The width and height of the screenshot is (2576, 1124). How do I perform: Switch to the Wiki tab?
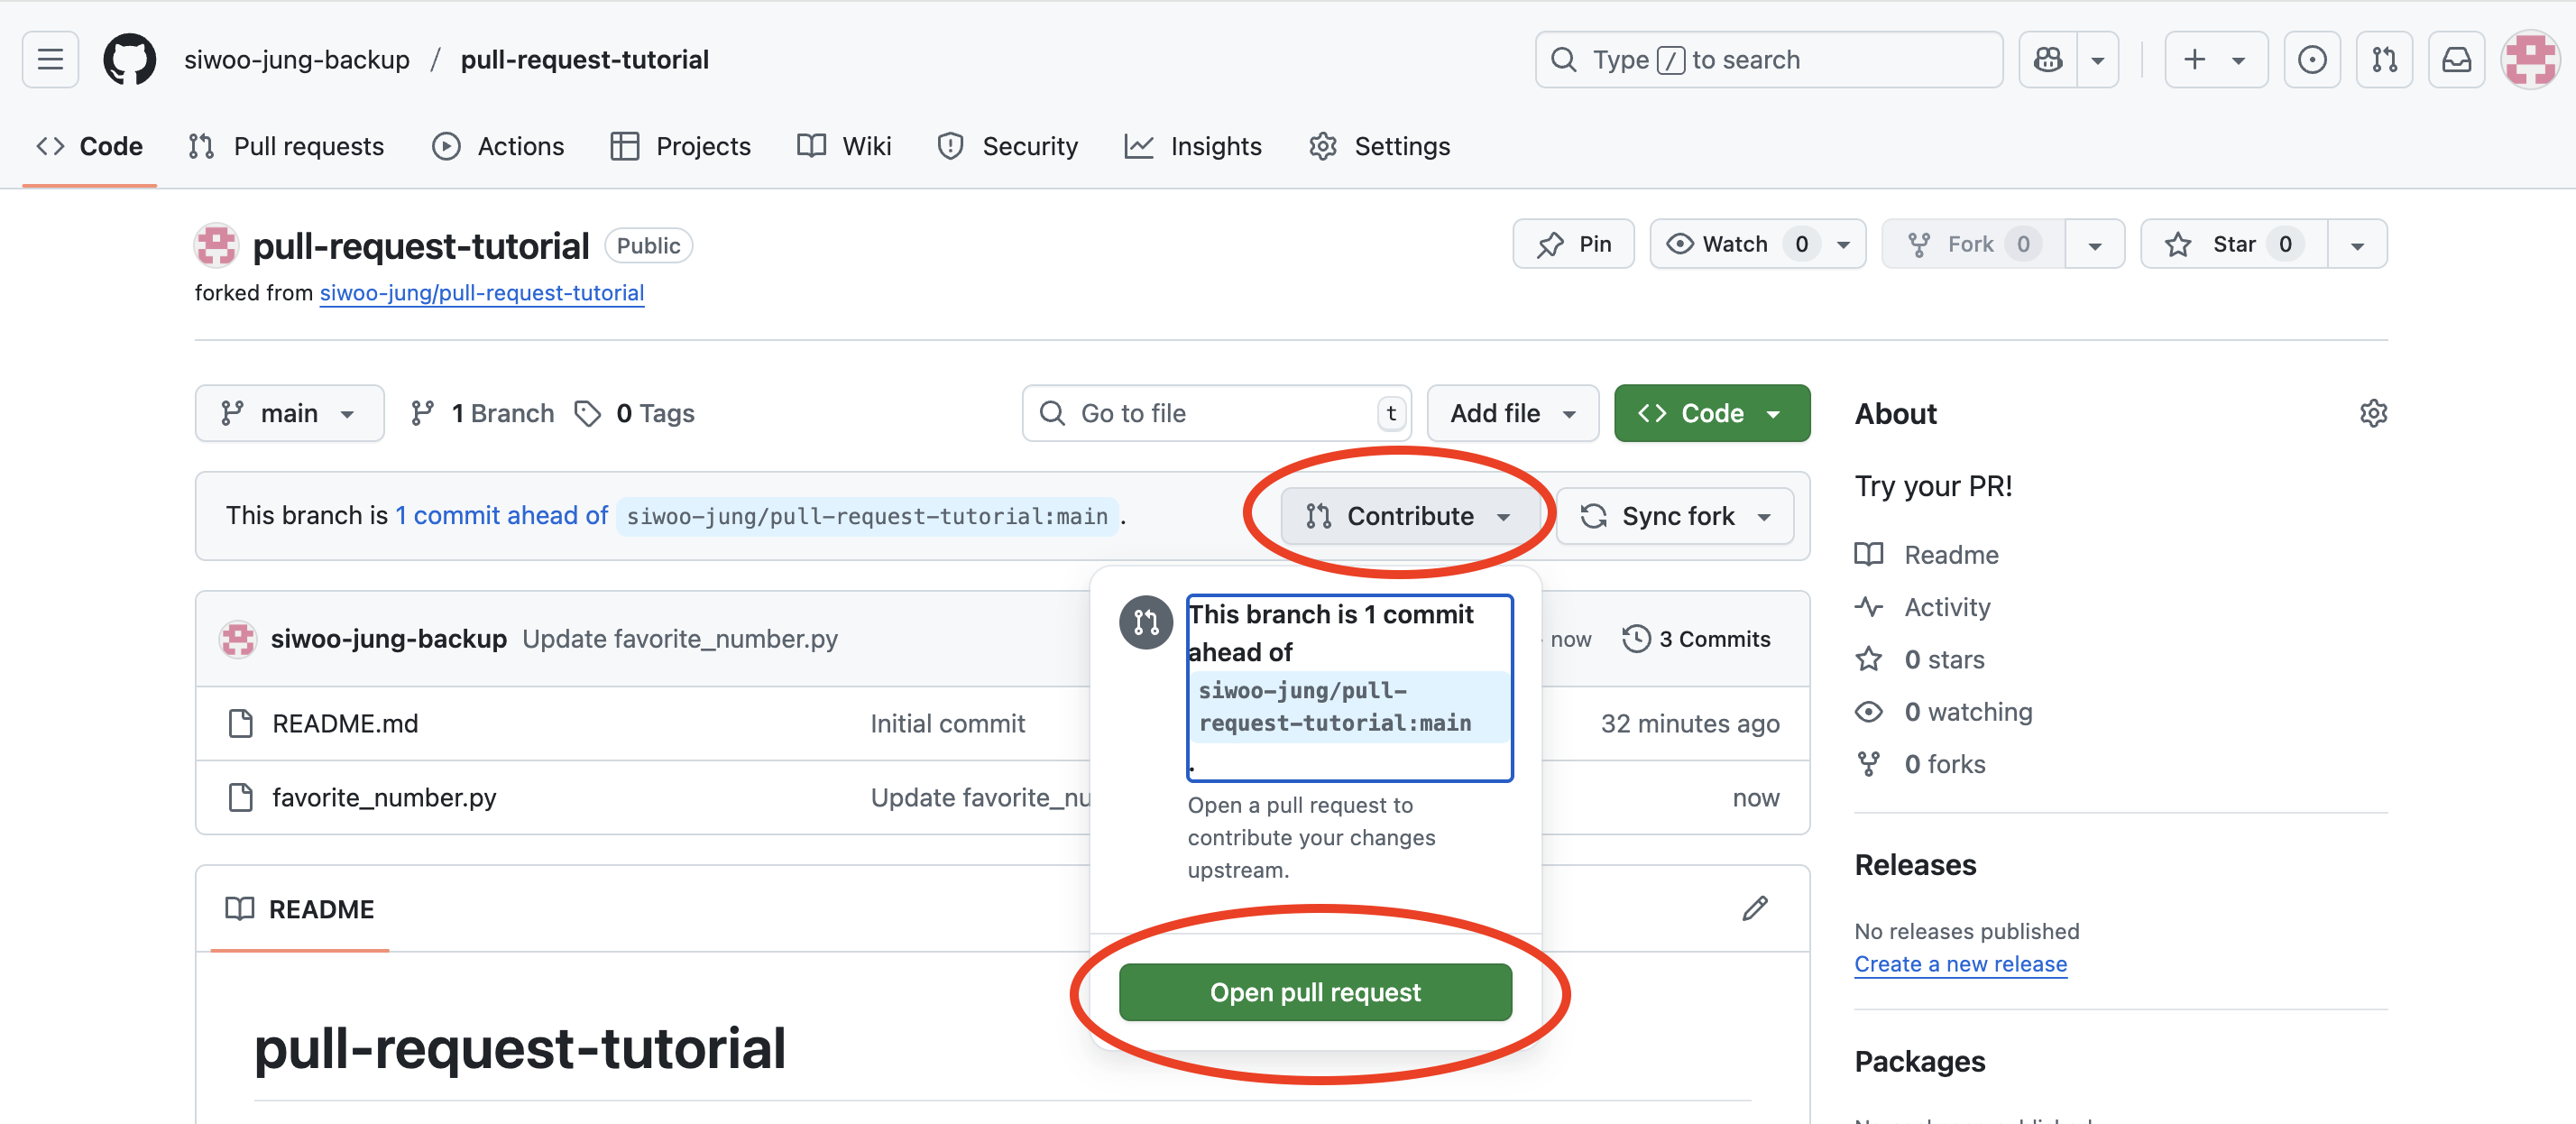pos(844,146)
